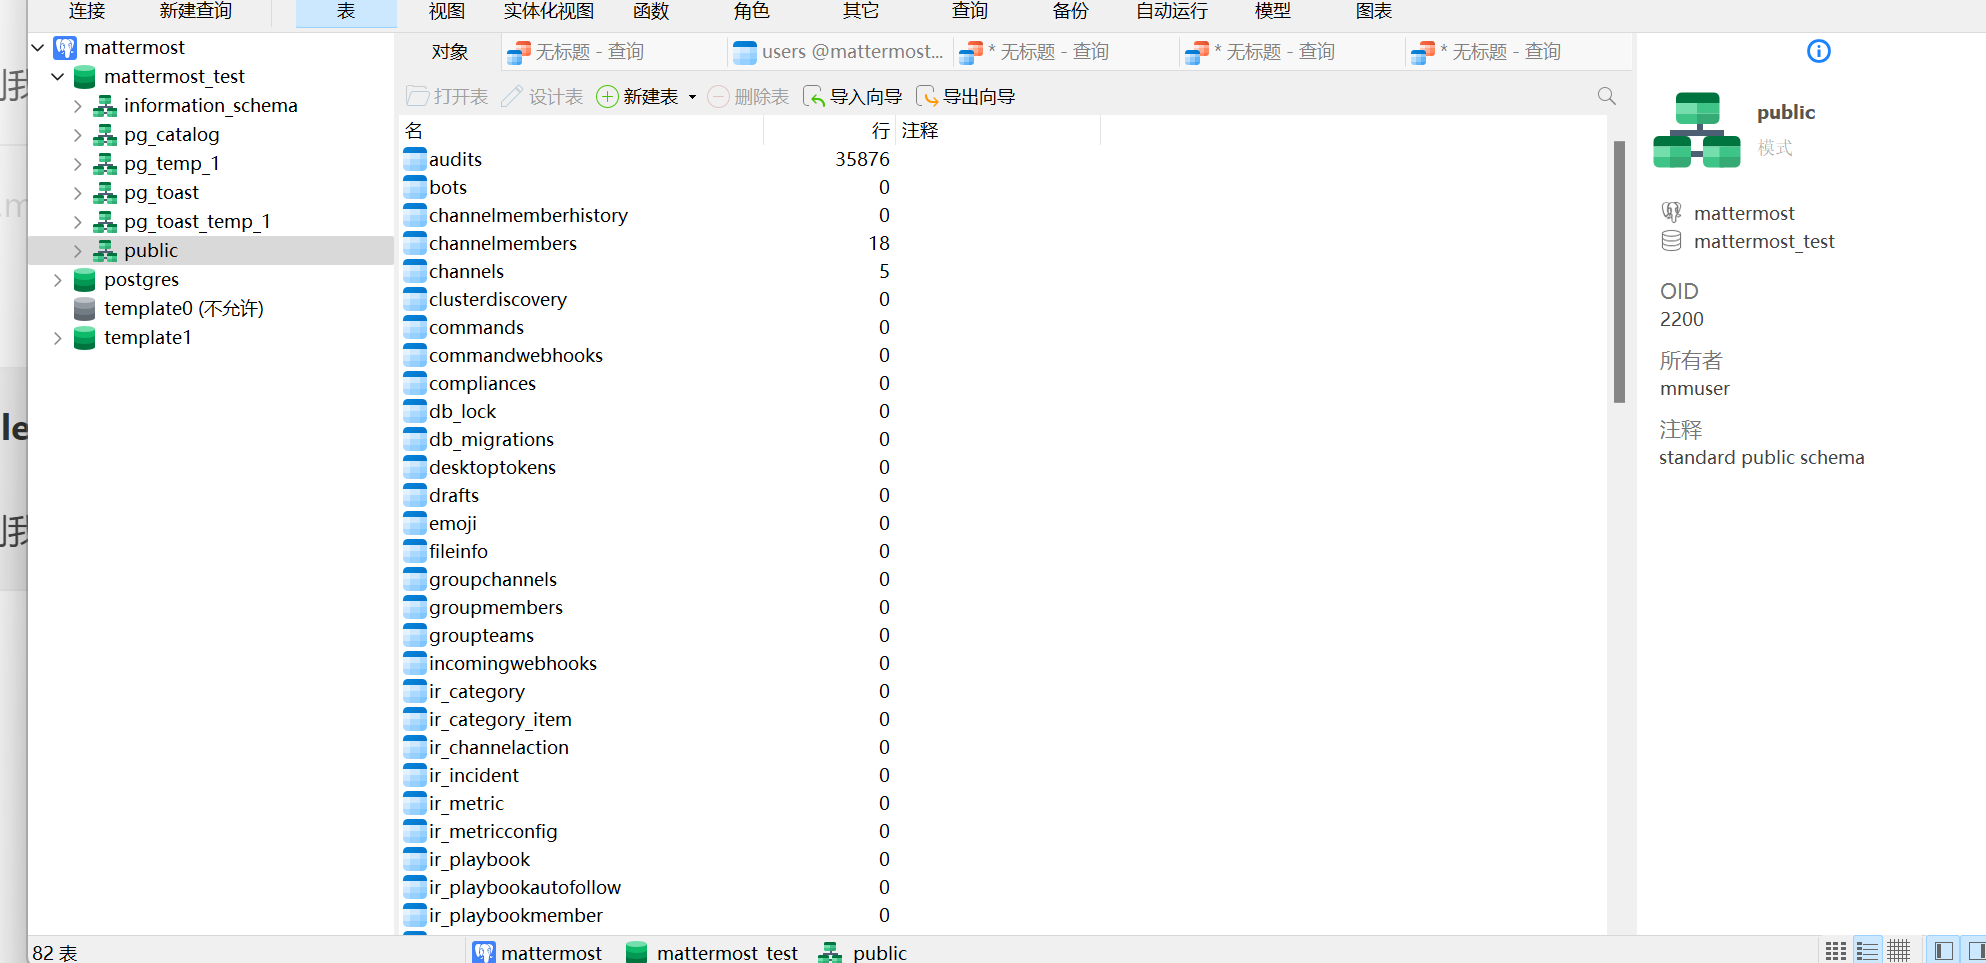The height and width of the screenshot is (963, 1986).
Task: Switch to detail table view in status bar
Action: (x=1898, y=951)
